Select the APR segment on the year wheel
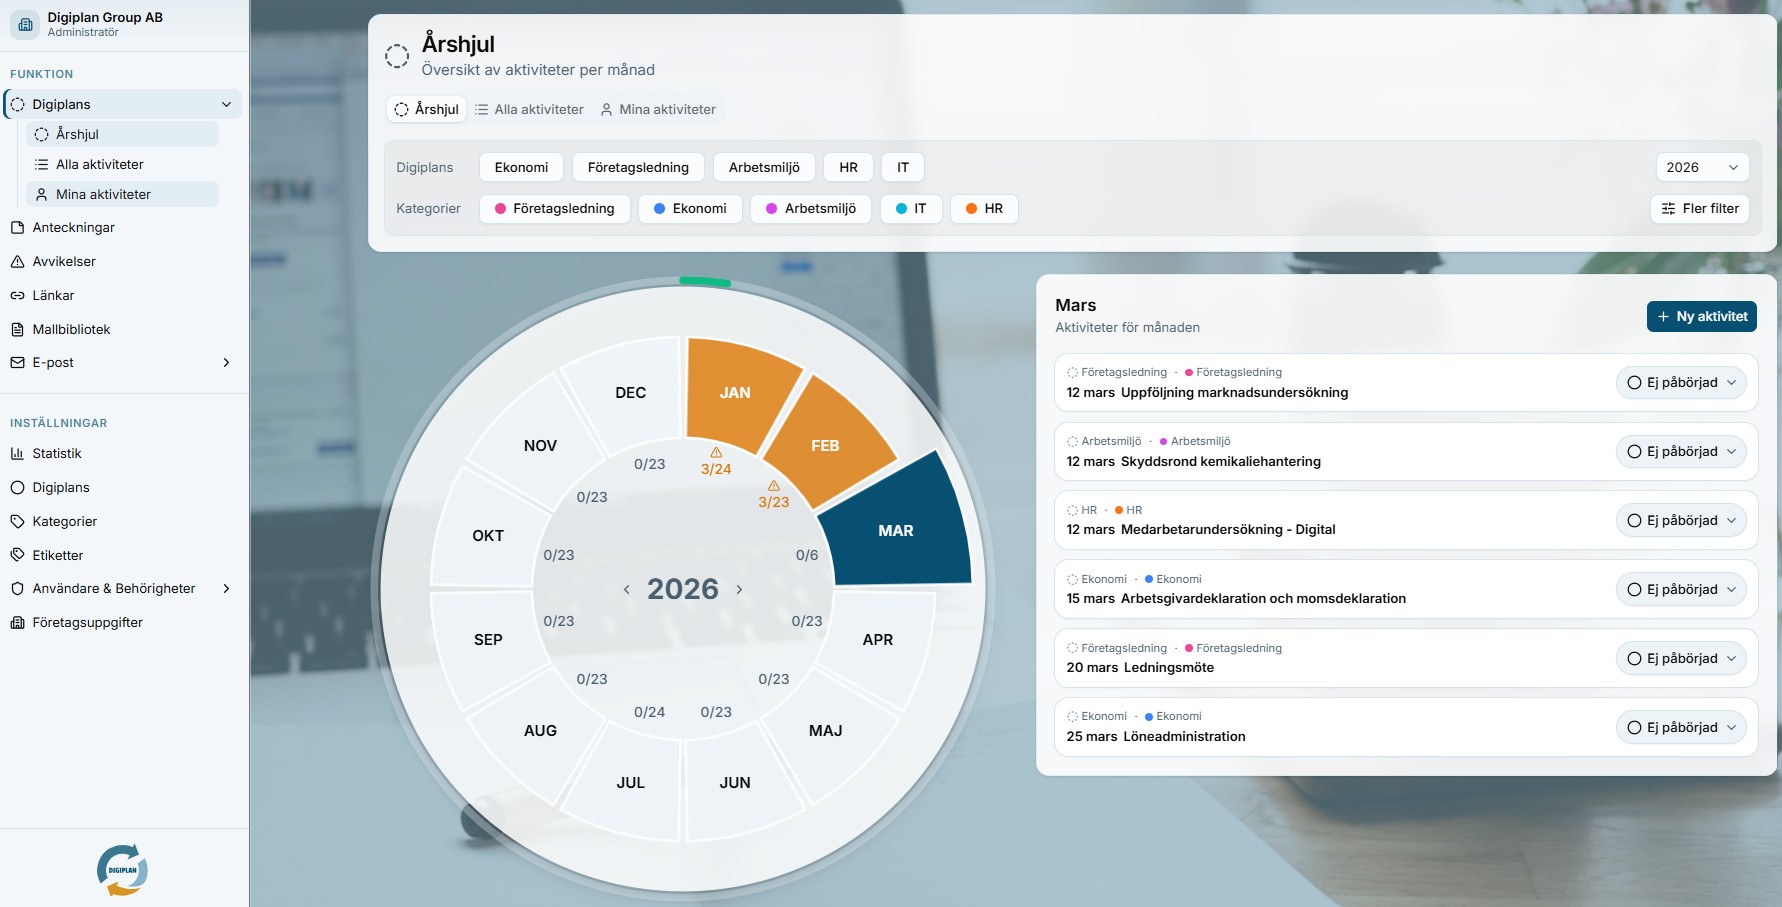Viewport: 1782px width, 907px height. click(877, 640)
